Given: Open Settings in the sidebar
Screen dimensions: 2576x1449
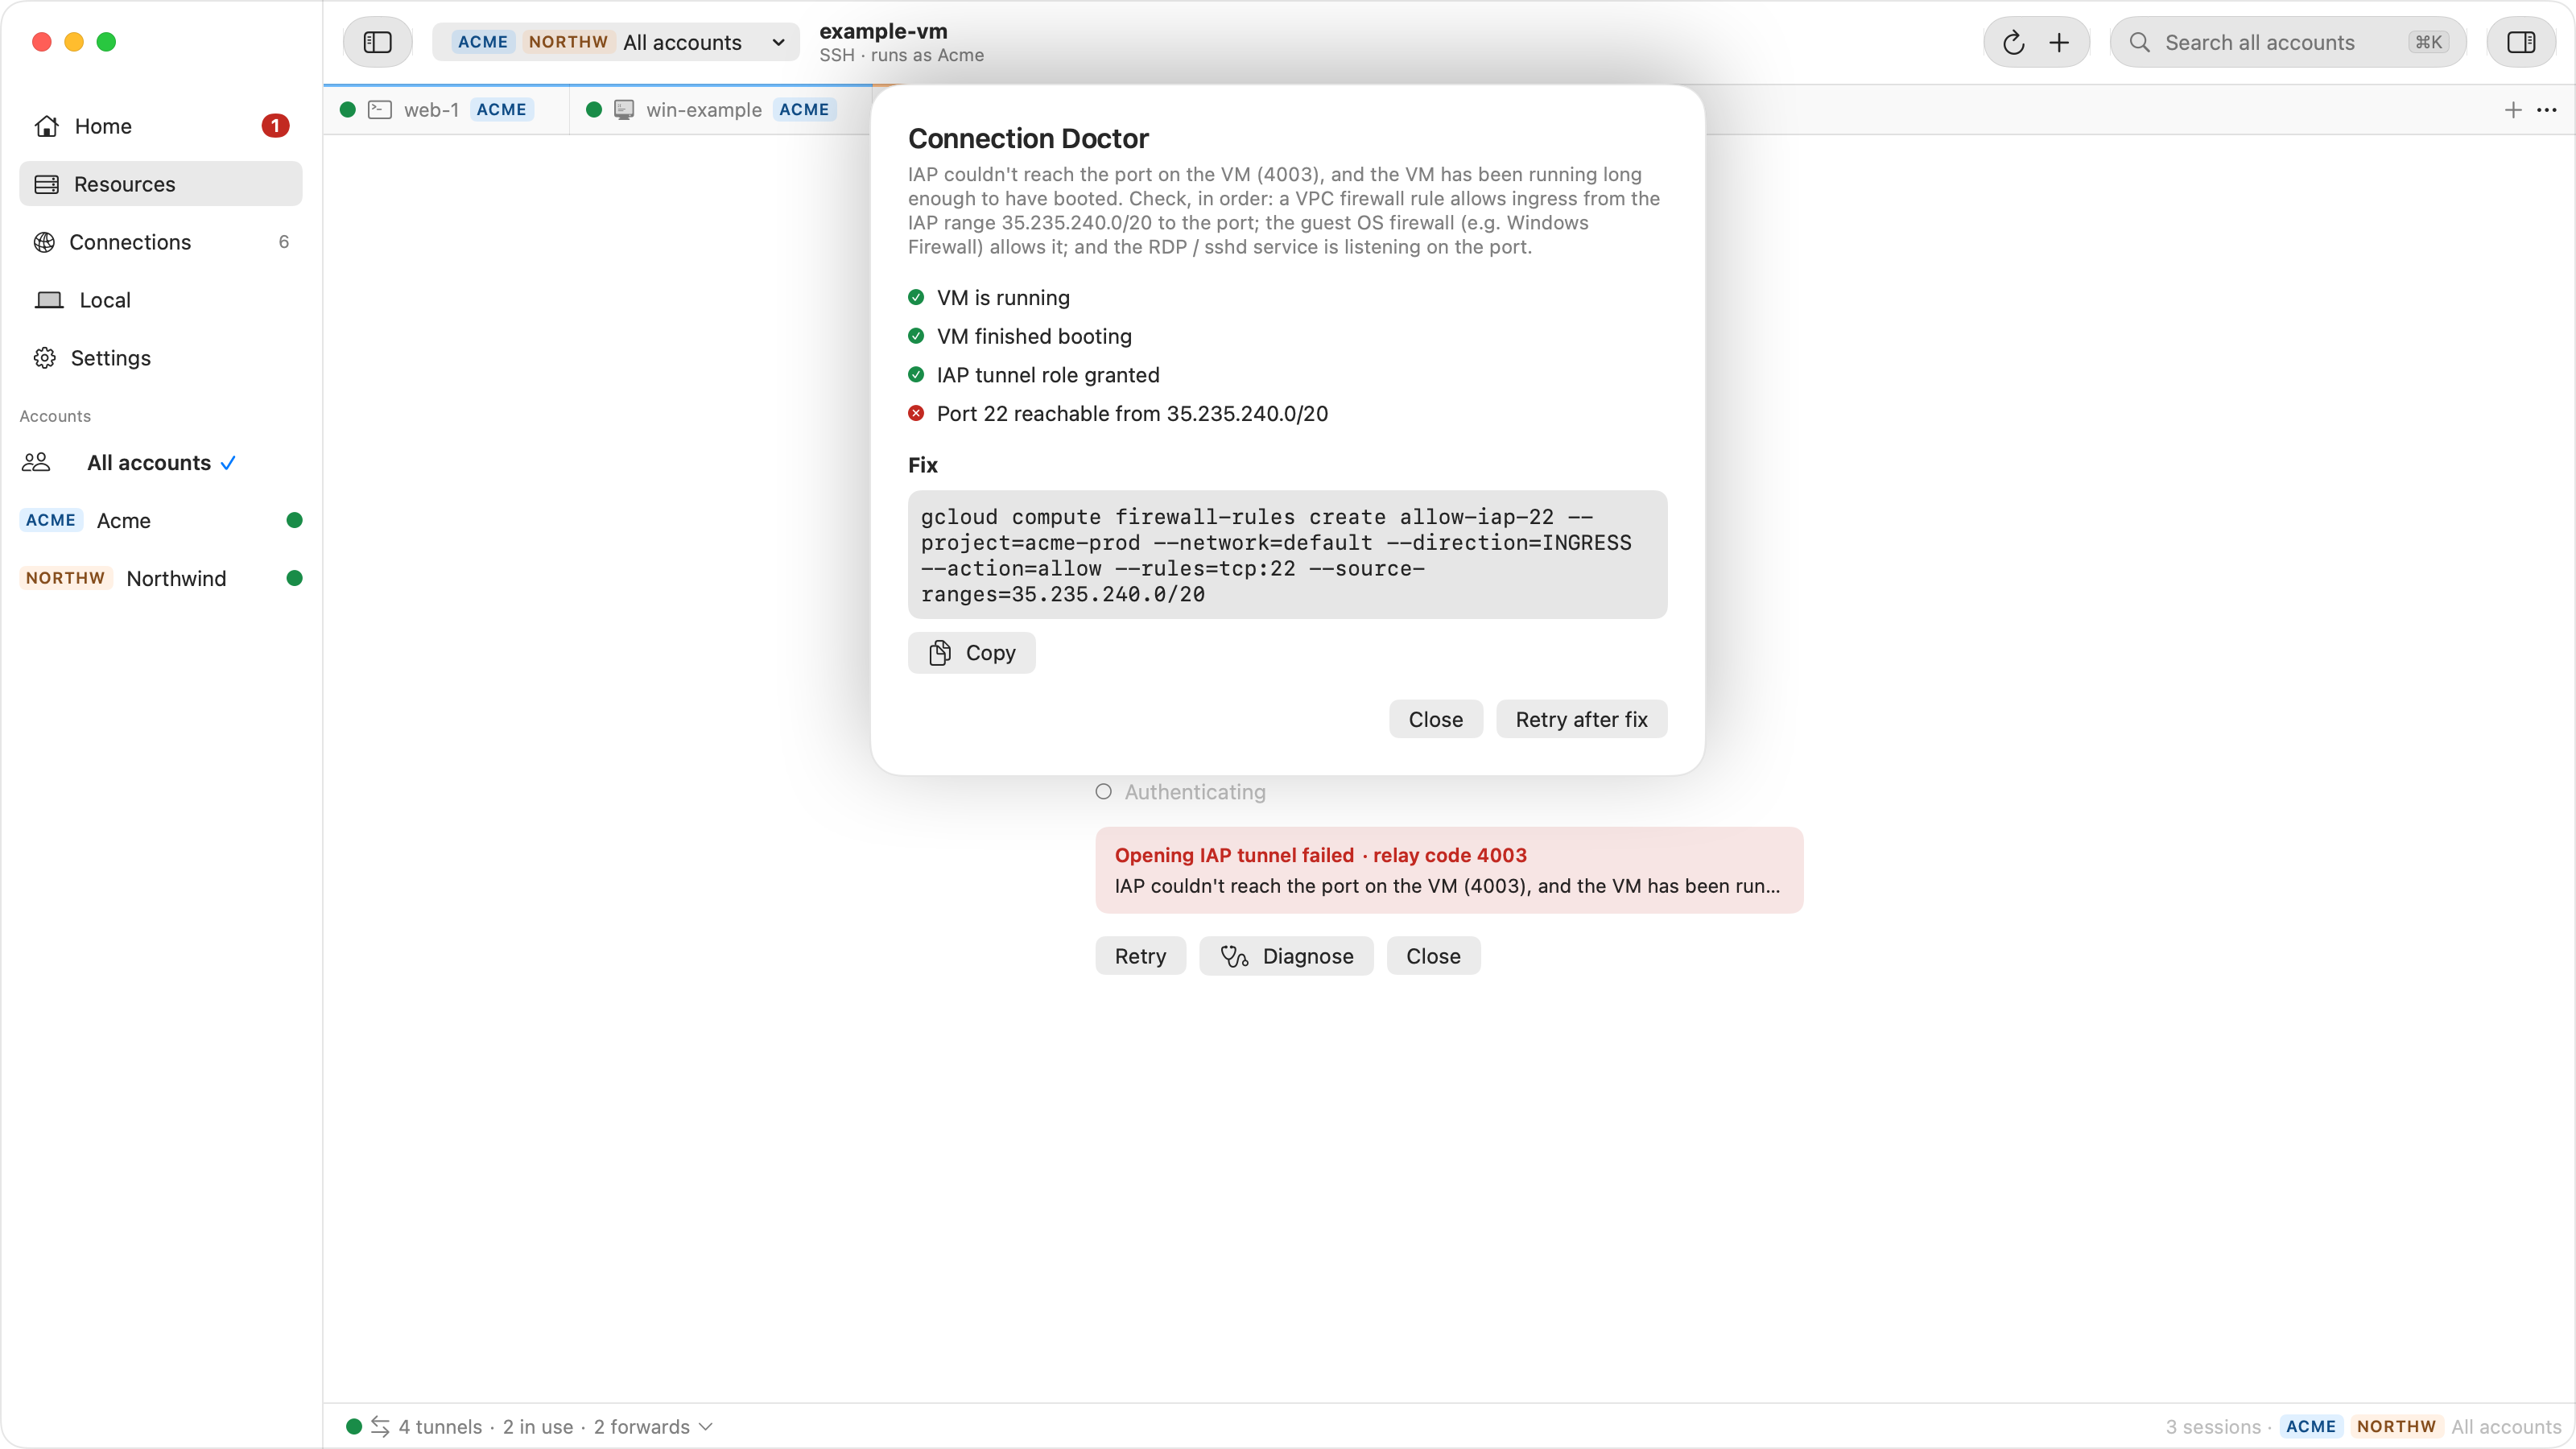Looking at the screenshot, I should [x=161, y=358].
